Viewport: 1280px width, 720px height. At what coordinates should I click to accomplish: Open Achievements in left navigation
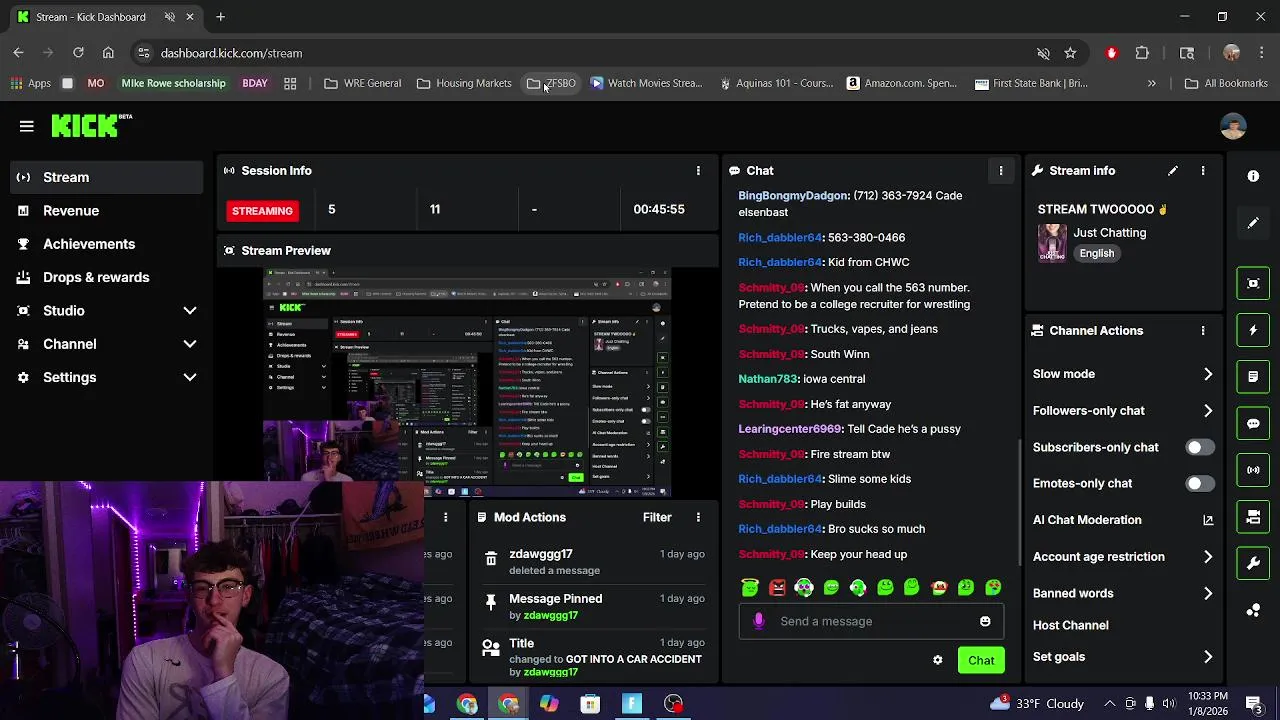coord(106,244)
